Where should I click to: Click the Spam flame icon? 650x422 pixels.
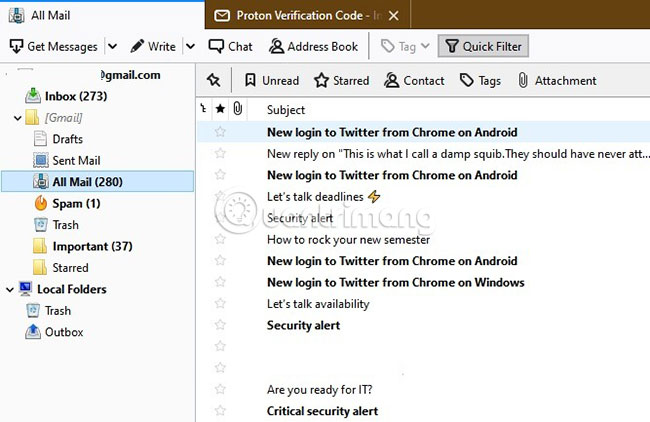tap(41, 203)
